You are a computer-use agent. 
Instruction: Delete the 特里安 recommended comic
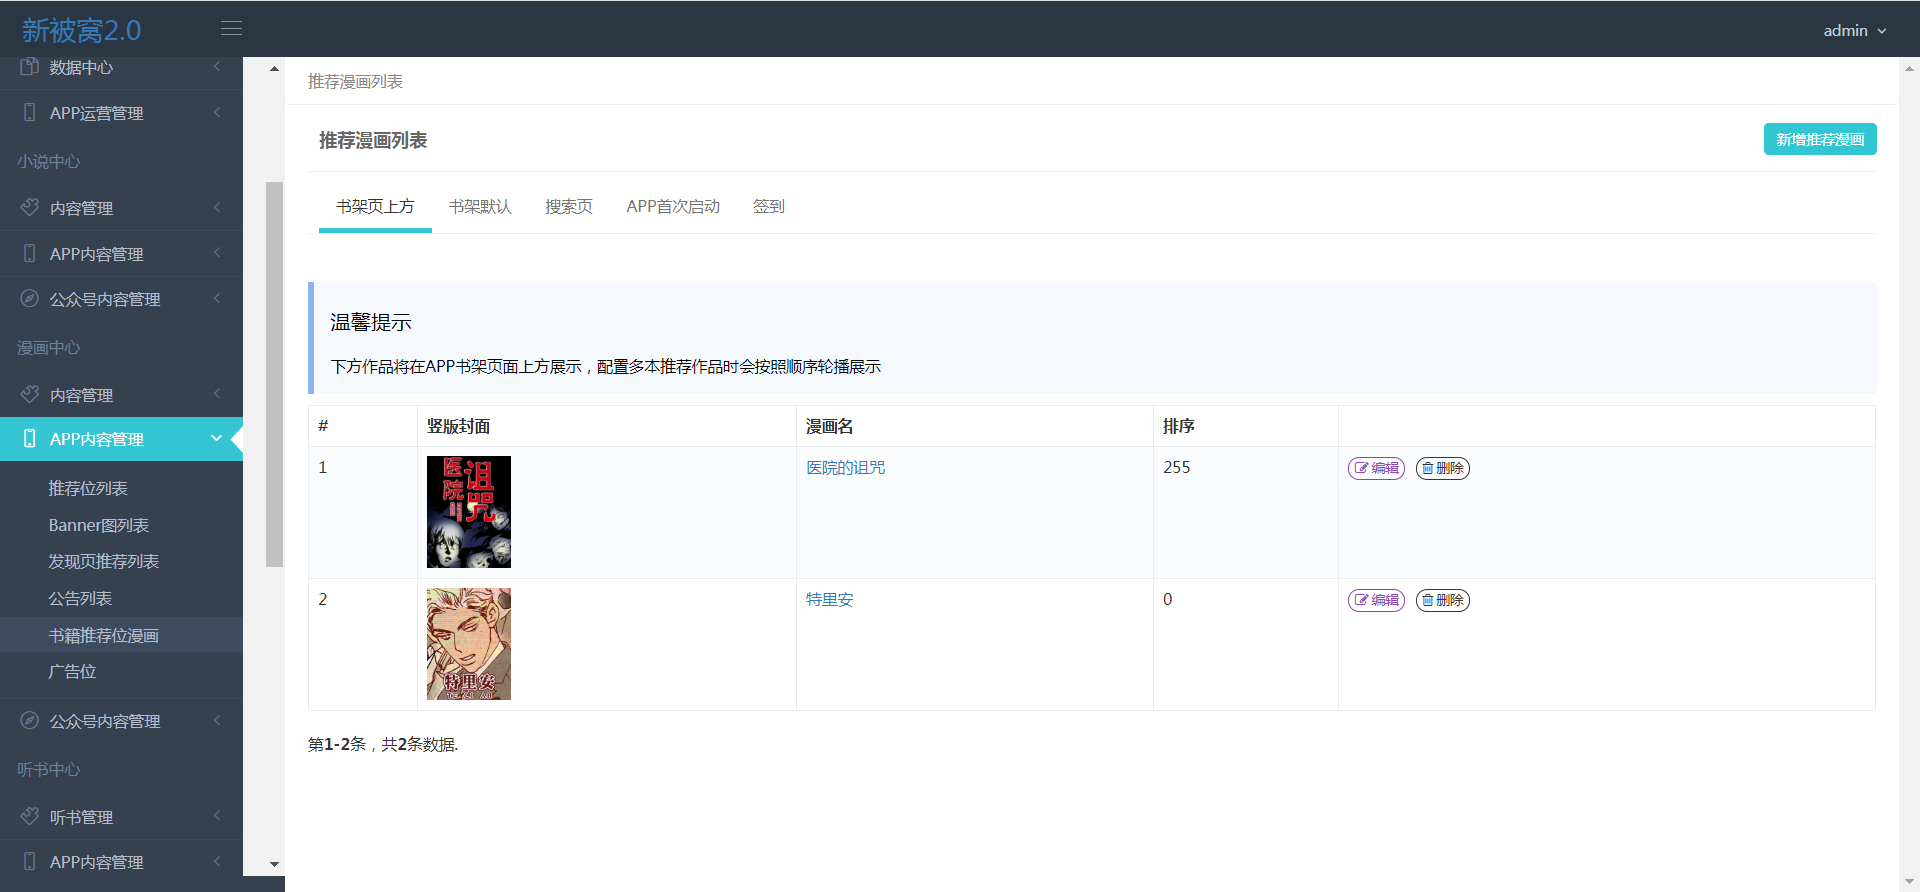click(1442, 600)
